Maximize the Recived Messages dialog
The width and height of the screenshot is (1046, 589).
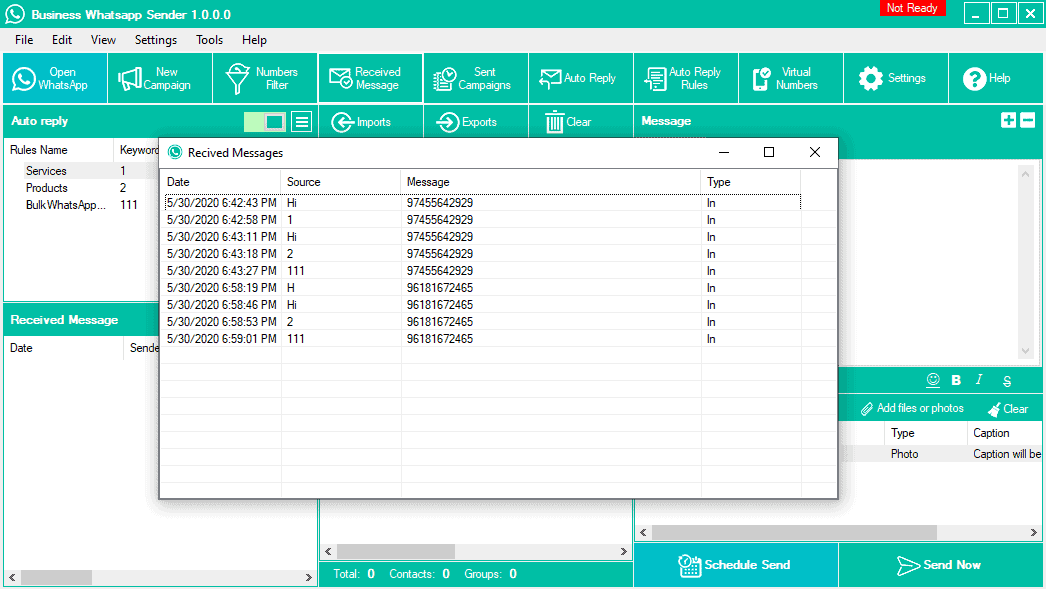pos(769,152)
